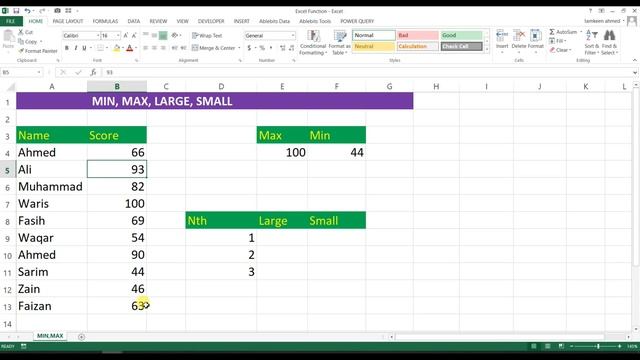Viewport: 640px width, 360px height.
Task: Select the MIN,MAX sheet tab
Action: (50, 336)
